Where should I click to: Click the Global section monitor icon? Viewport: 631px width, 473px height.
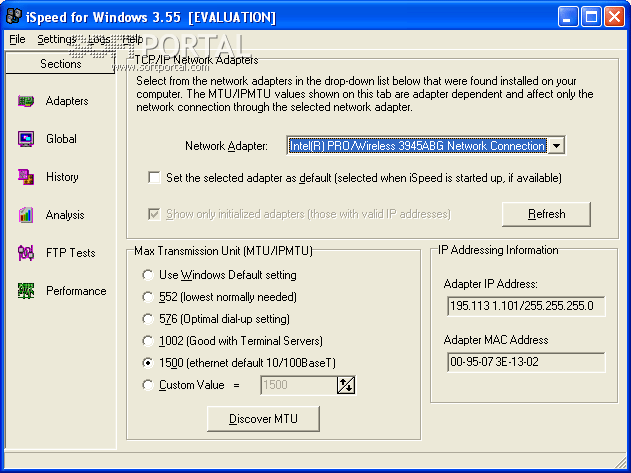26,139
